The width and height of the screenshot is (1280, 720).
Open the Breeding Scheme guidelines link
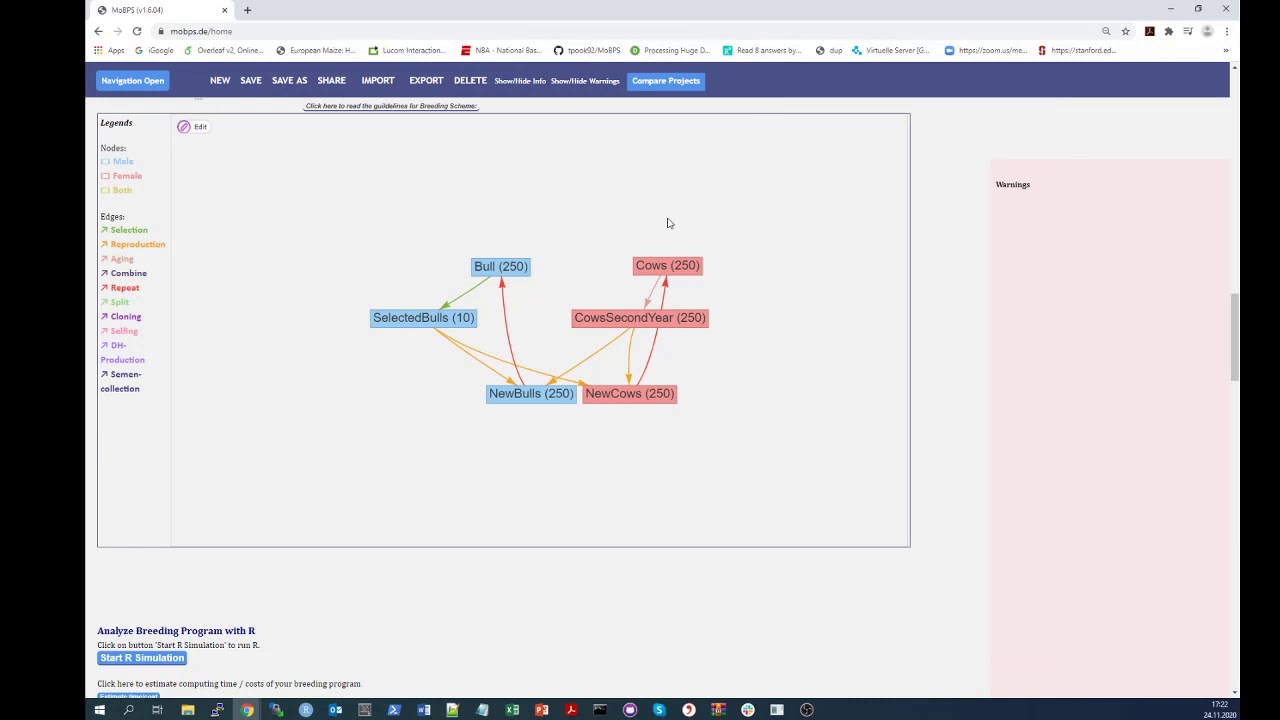(391, 106)
